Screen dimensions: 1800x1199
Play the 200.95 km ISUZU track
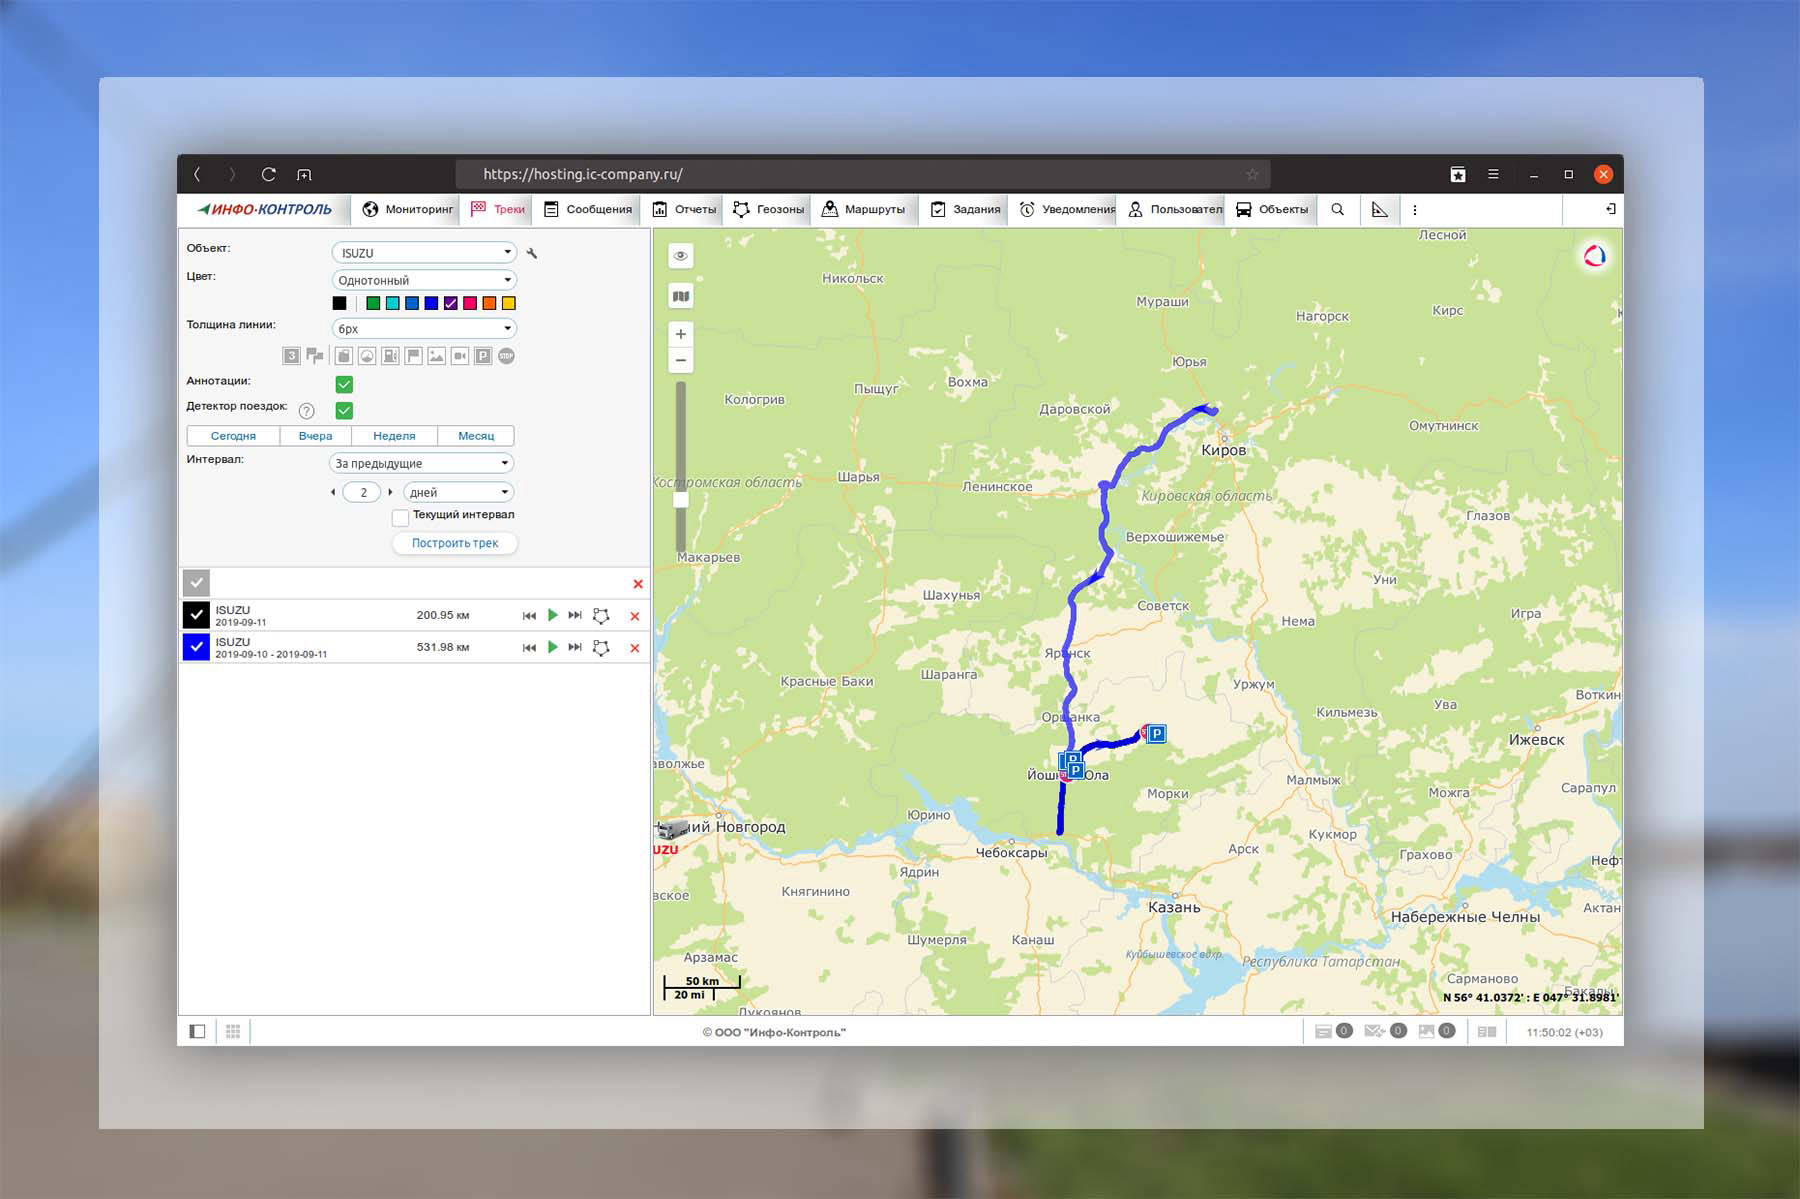pos(552,615)
